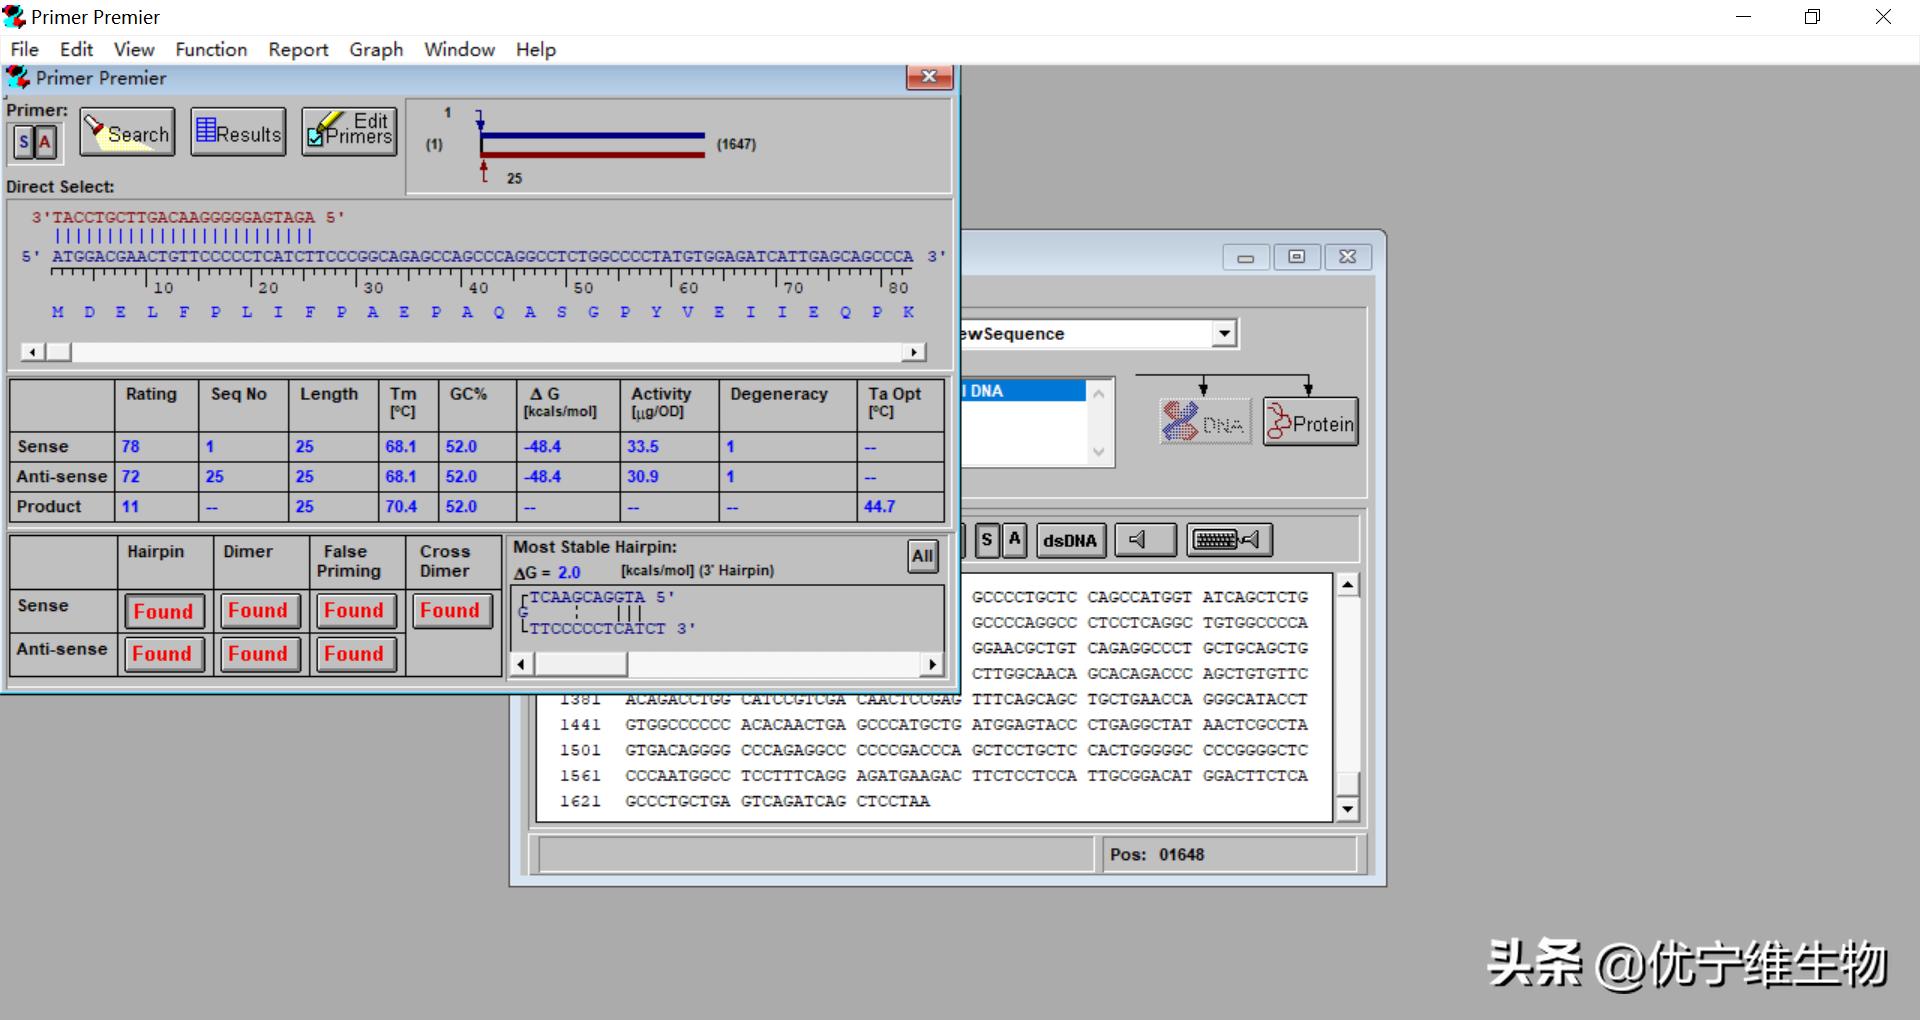Select the DNA sequence view icon
The image size is (1920, 1020).
point(1205,422)
